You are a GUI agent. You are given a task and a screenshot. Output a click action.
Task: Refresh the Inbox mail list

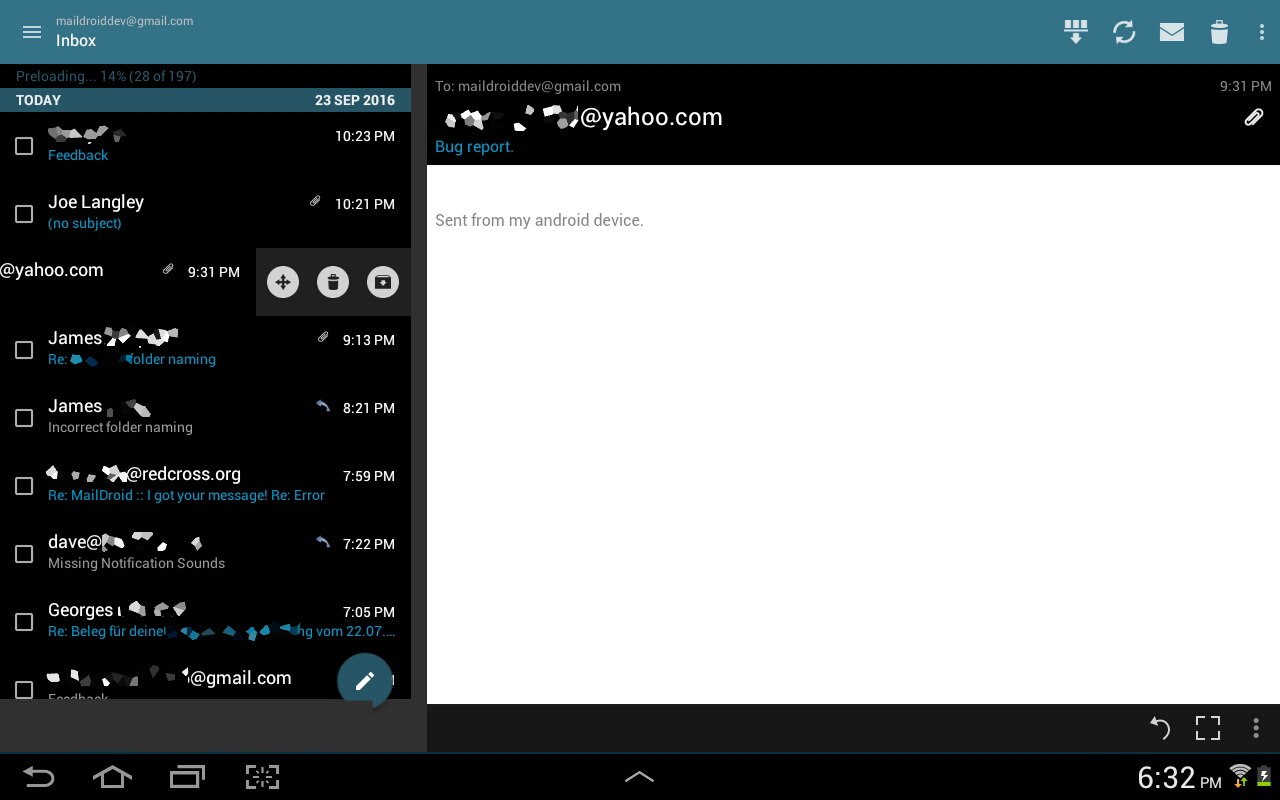[1124, 32]
